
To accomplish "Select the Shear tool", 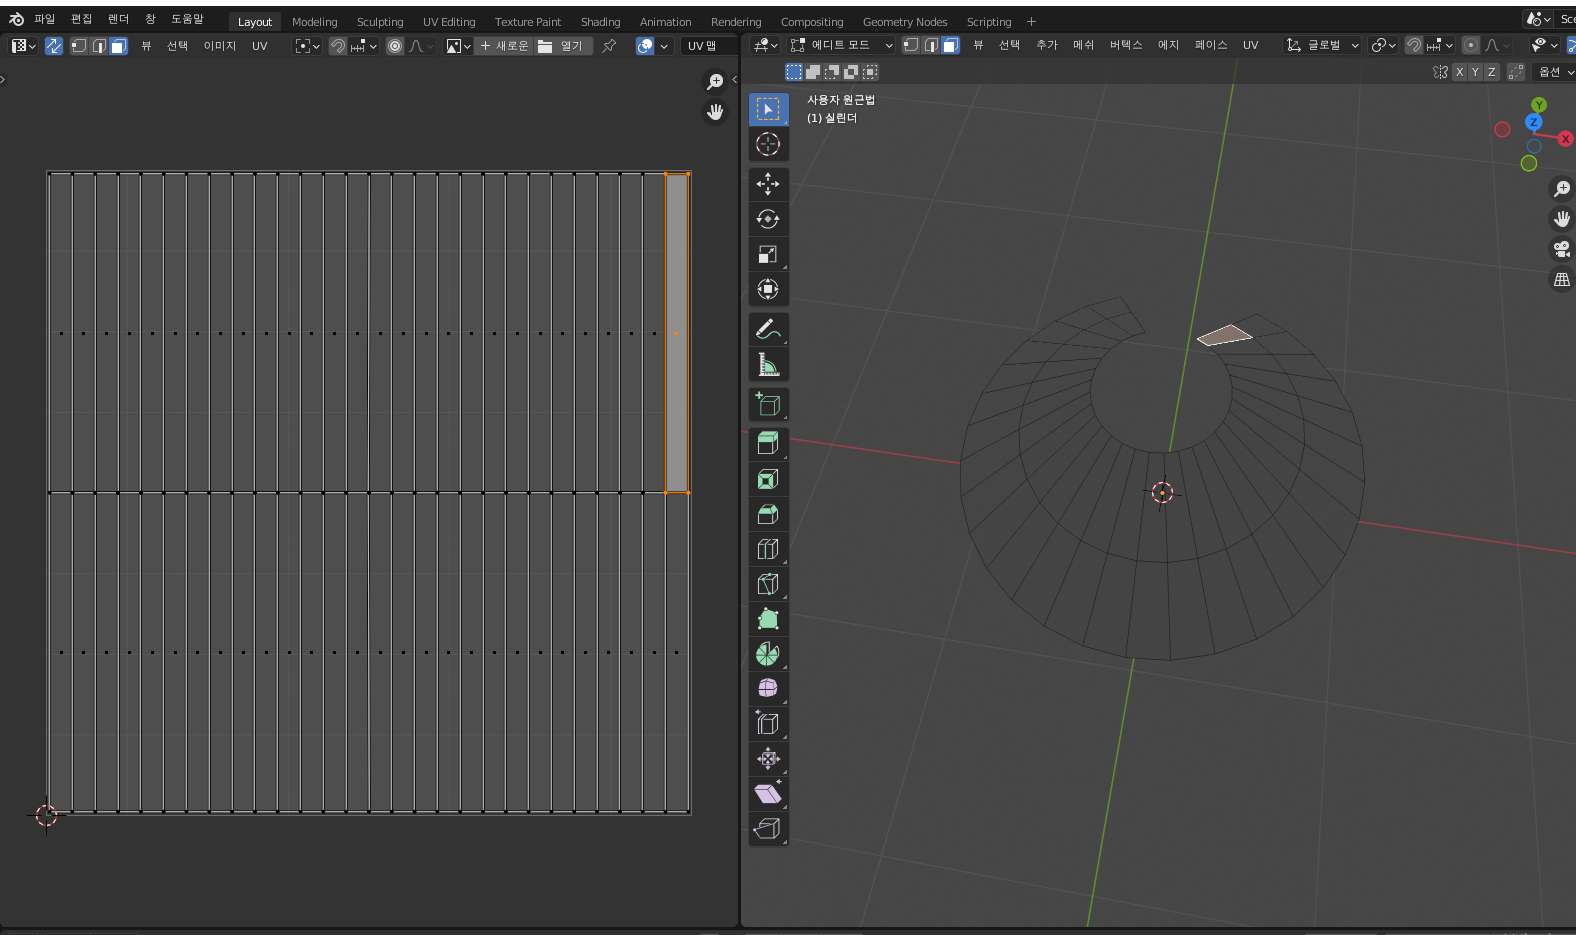I will pyautogui.click(x=768, y=793).
